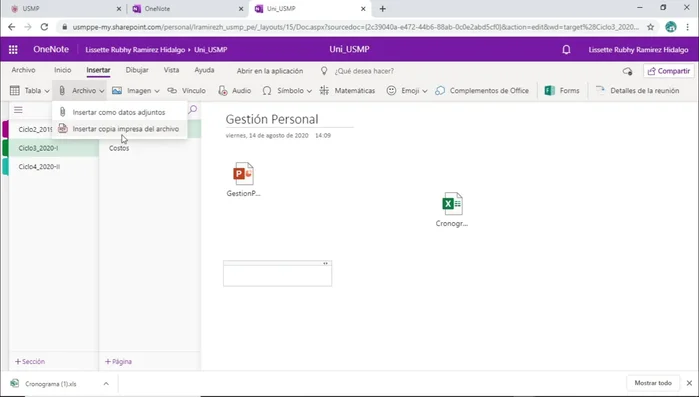Viewport: 699px width, 397px height.
Task: Click Mostrar todo in downloads bar
Action: pyautogui.click(x=653, y=383)
